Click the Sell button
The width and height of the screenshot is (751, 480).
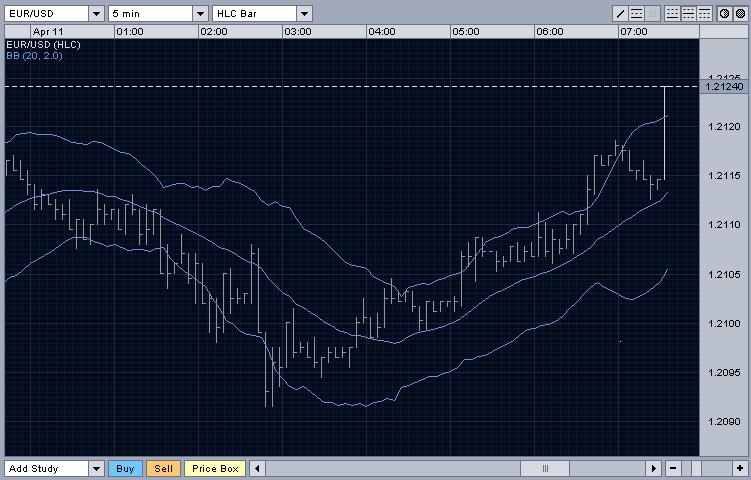tap(163, 468)
